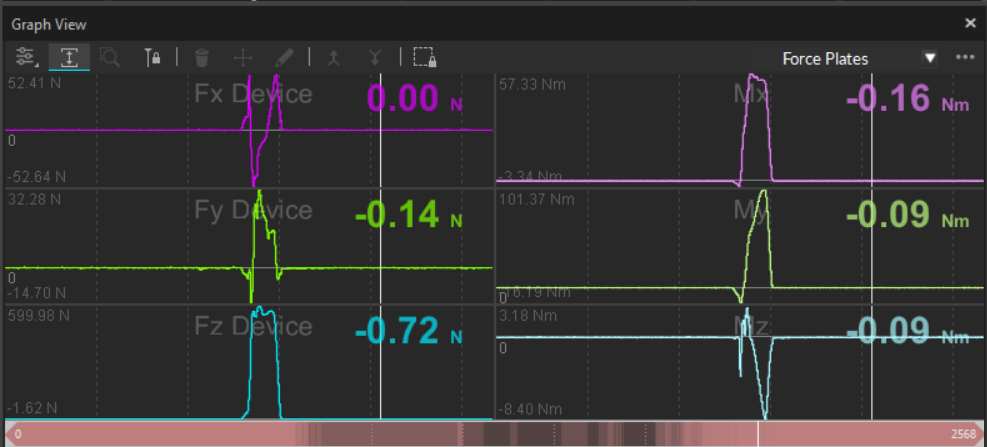Select the pencil edit tool
This screenshot has width=987, height=447.
point(284,58)
